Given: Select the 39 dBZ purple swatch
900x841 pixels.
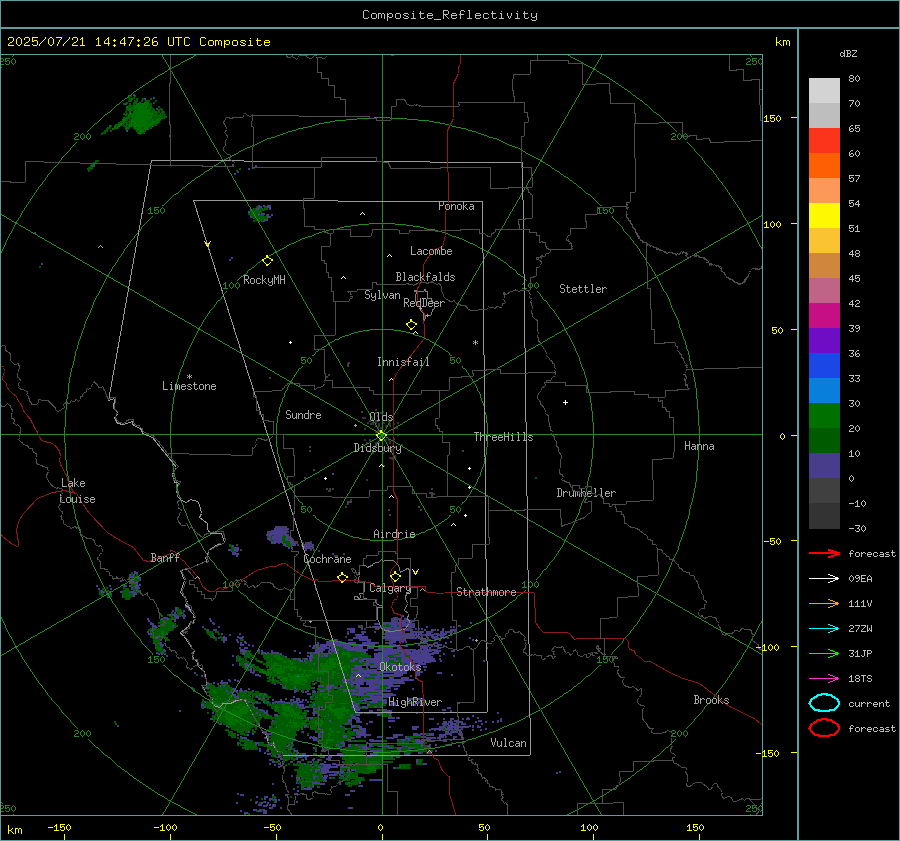Looking at the screenshot, I should coord(824,340).
